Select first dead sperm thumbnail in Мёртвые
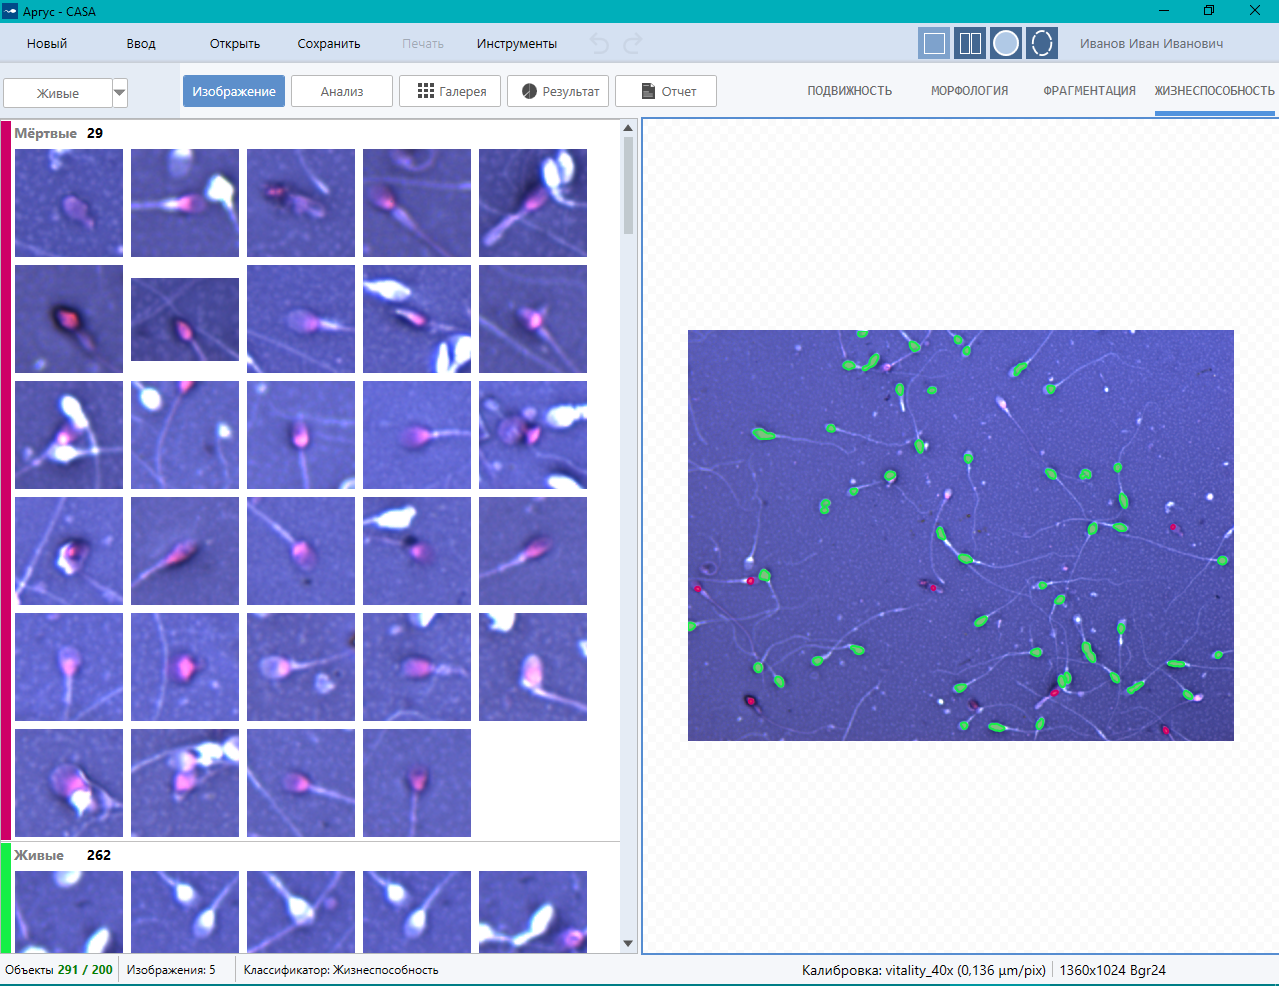The width and height of the screenshot is (1279, 986). tap(69, 203)
